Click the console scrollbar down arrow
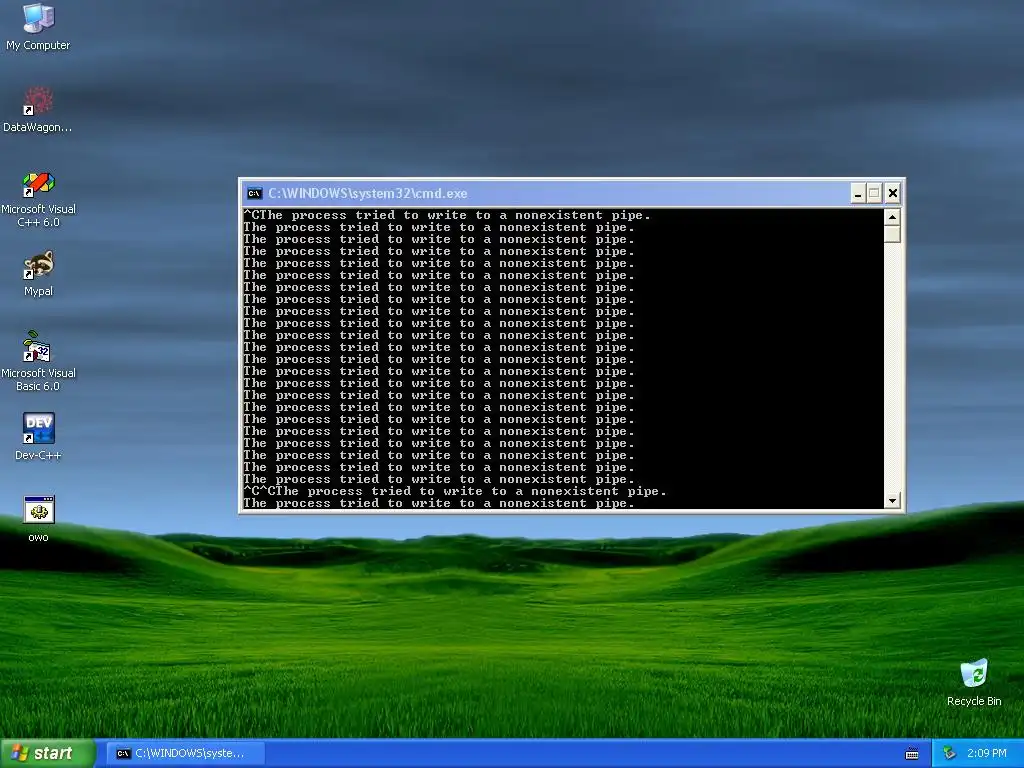The image size is (1024, 768). click(x=892, y=501)
